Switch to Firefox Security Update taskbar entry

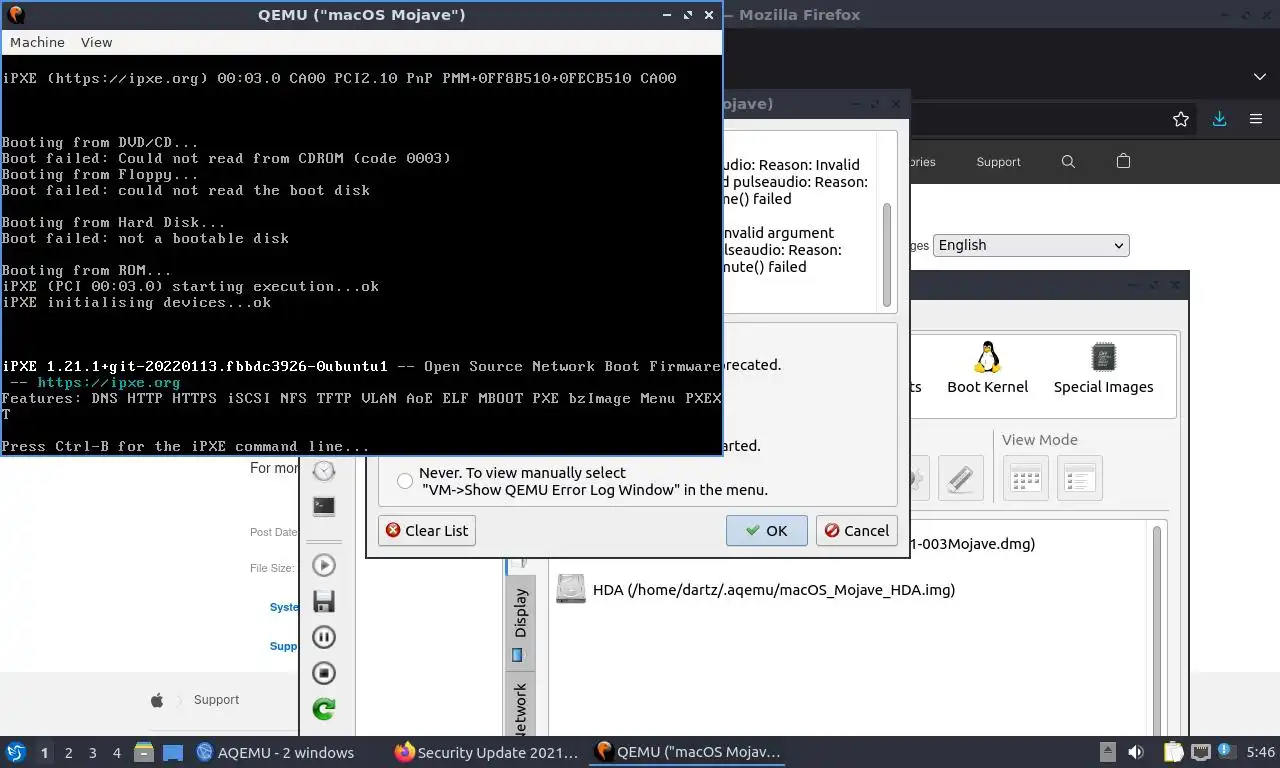tap(487, 752)
